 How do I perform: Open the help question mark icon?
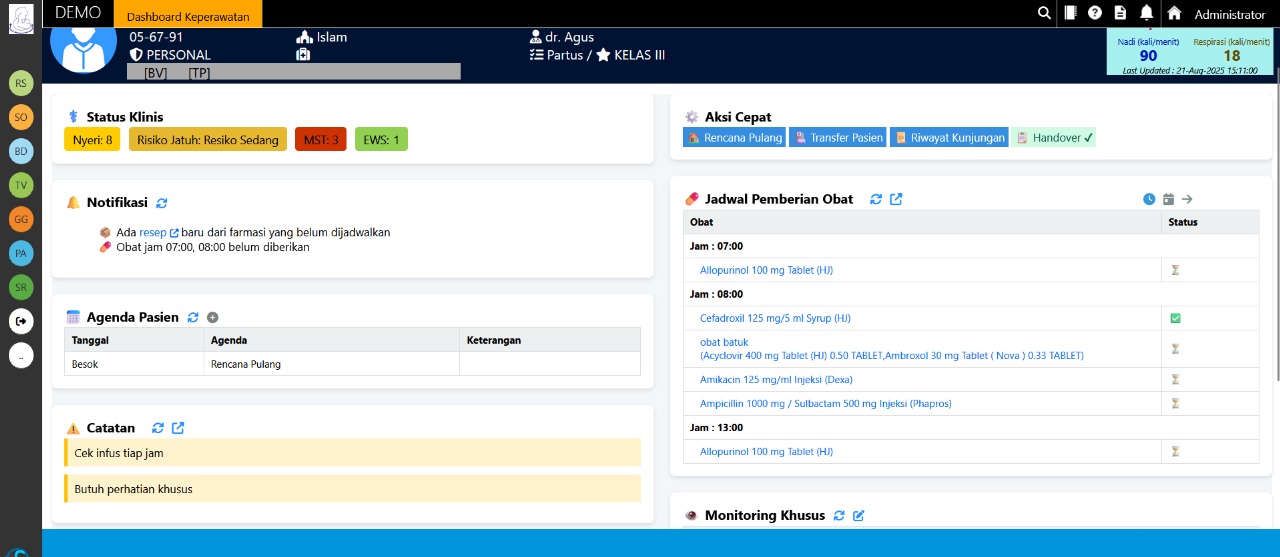pyautogui.click(x=1095, y=13)
